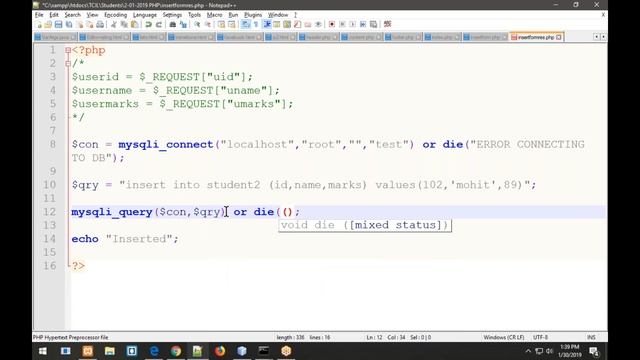Click the Open file folder icon

tap(48, 24)
